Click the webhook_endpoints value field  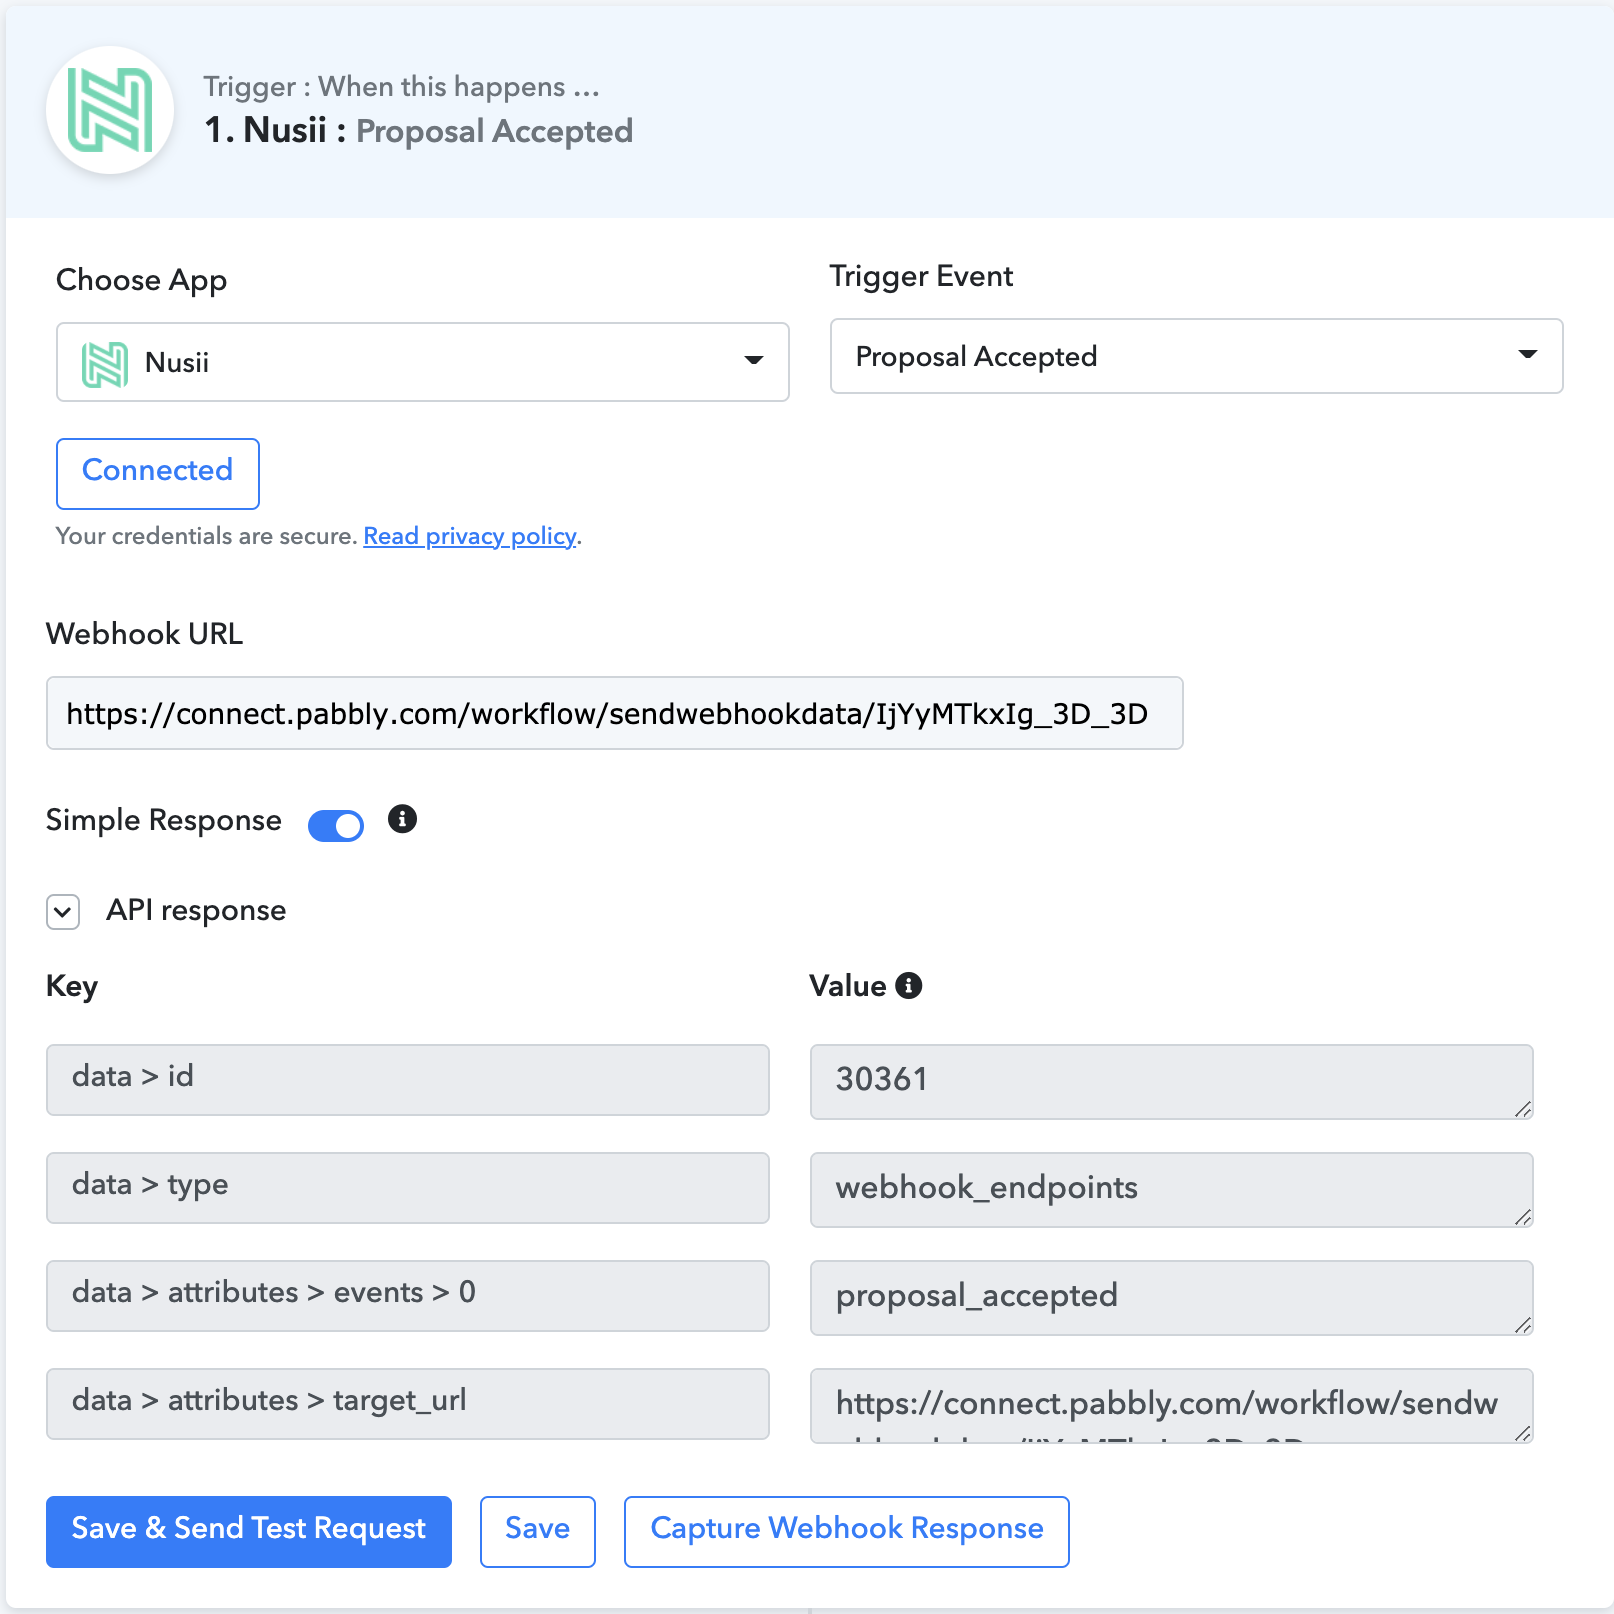[1171, 1189]
